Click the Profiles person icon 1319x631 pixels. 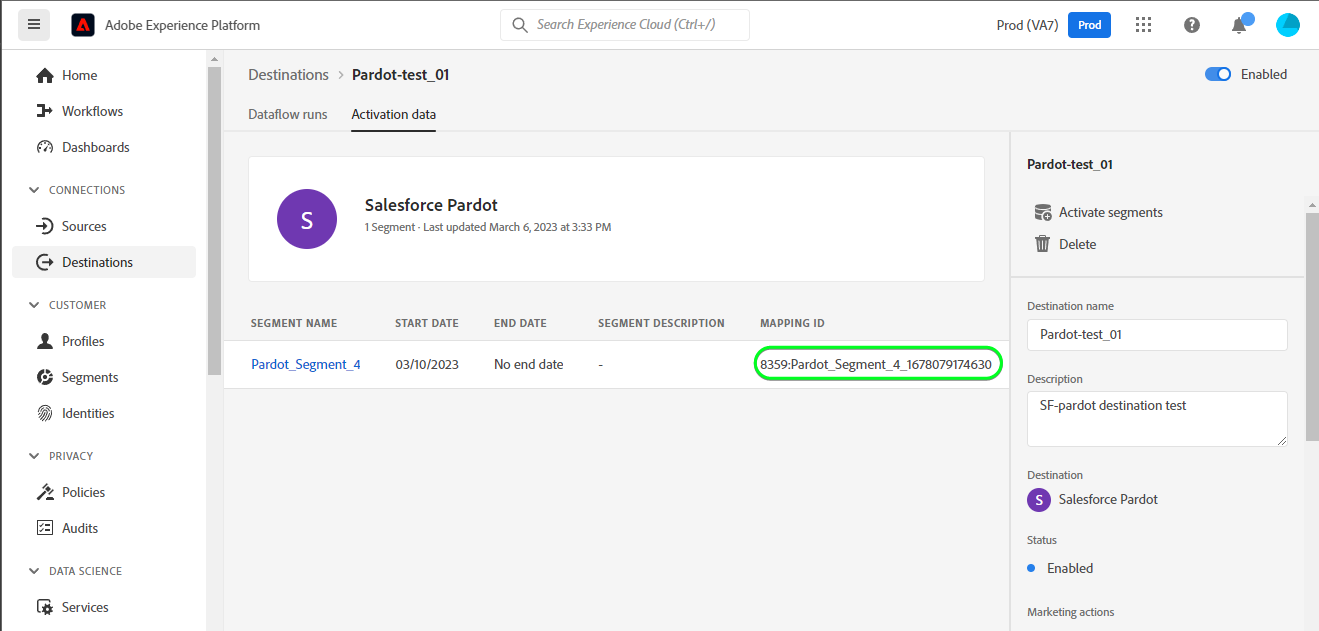pyautogui.click(x=45, y=341)
